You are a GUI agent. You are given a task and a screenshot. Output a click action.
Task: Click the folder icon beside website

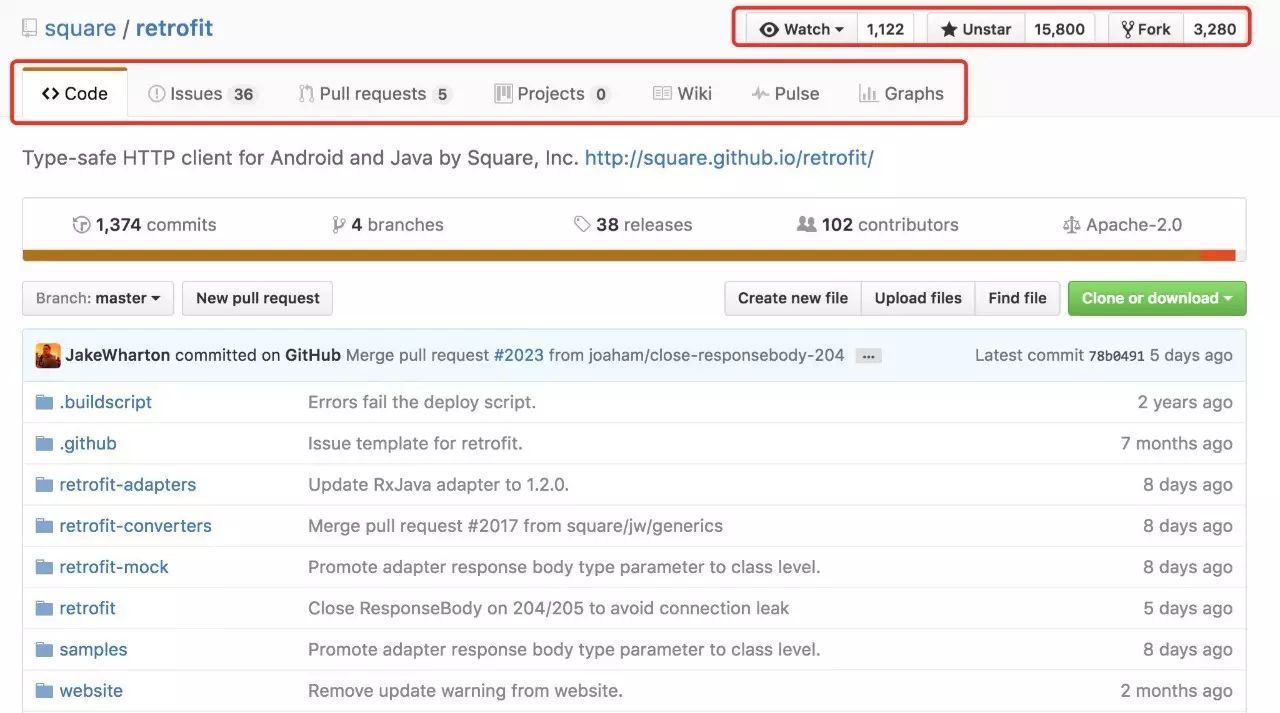tap(44, 691)
